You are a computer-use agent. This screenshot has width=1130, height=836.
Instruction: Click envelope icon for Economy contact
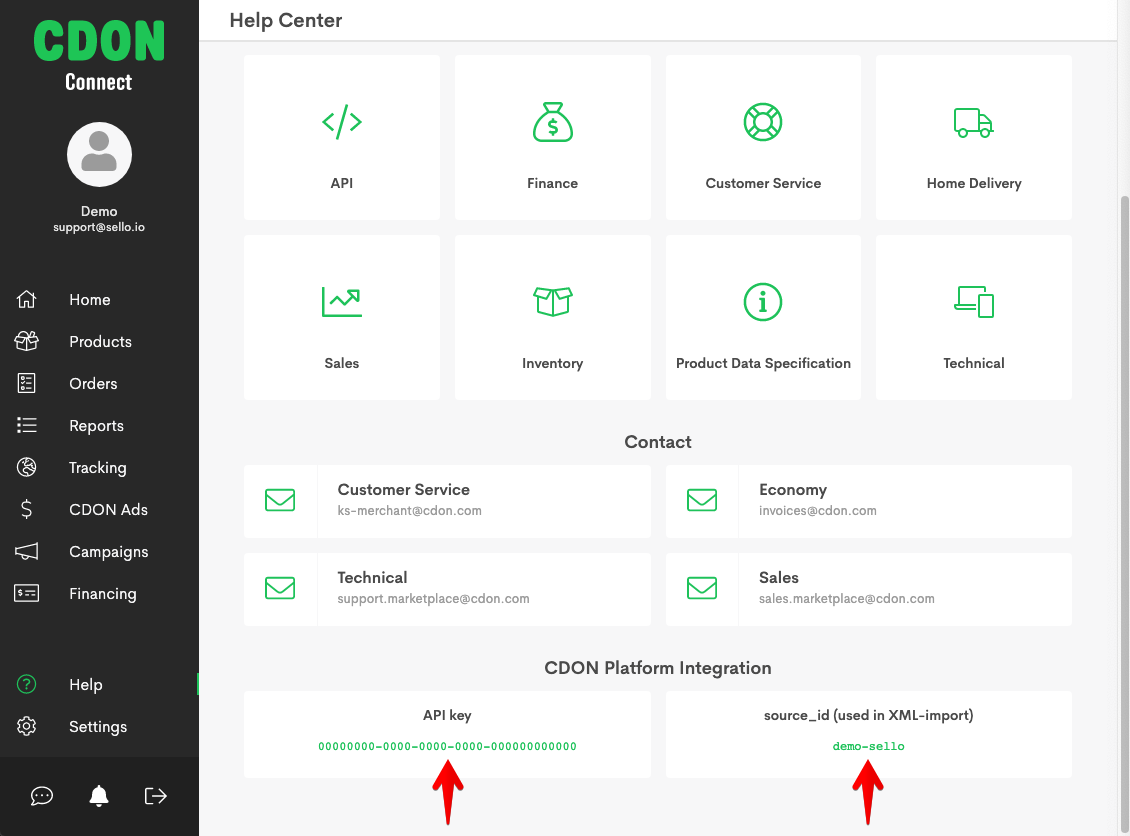pyautogui.click(x=702, y=500)
